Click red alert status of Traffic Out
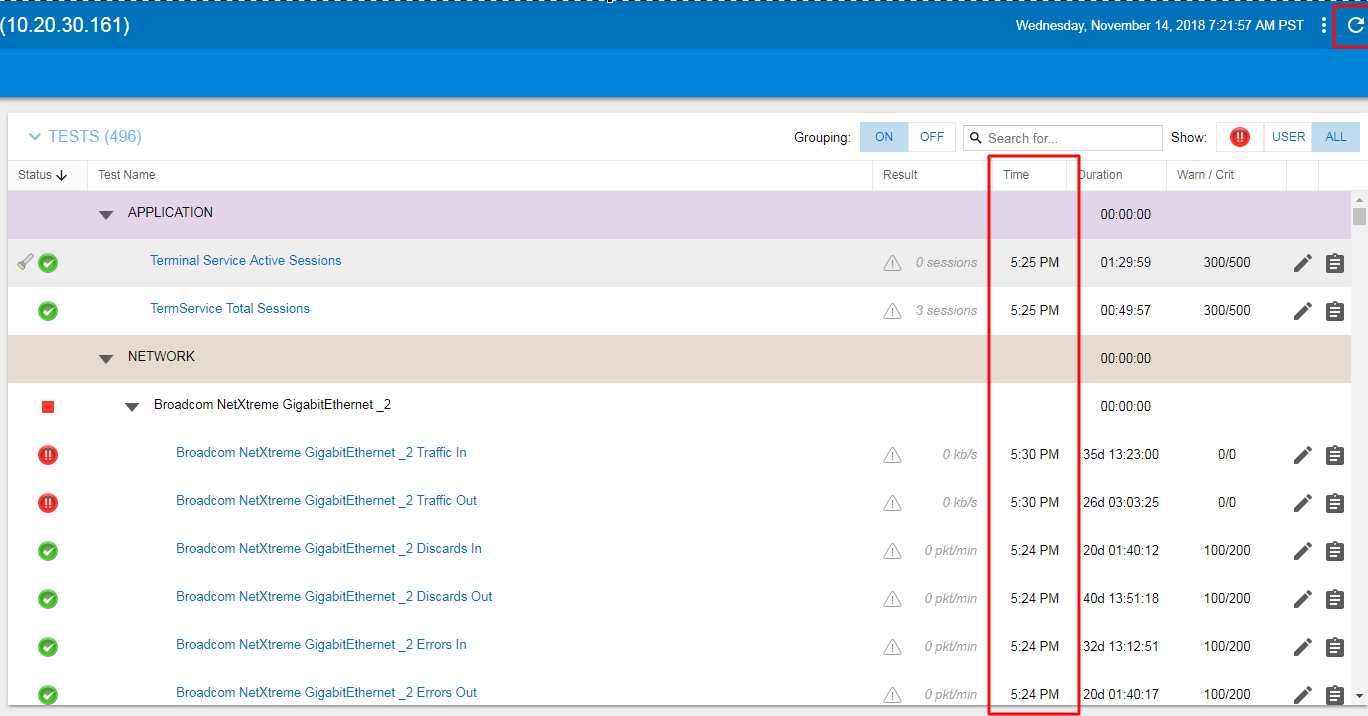This screenshot has height=716, width=1368. coord(48,503)
